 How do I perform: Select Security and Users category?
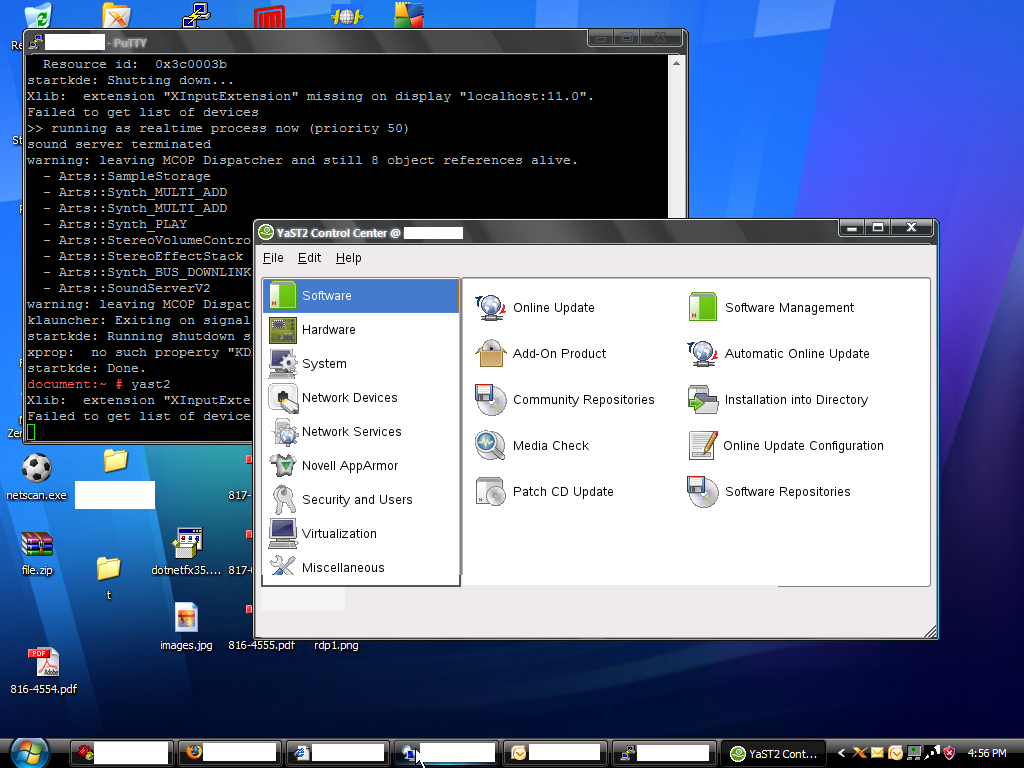[361, 500]
